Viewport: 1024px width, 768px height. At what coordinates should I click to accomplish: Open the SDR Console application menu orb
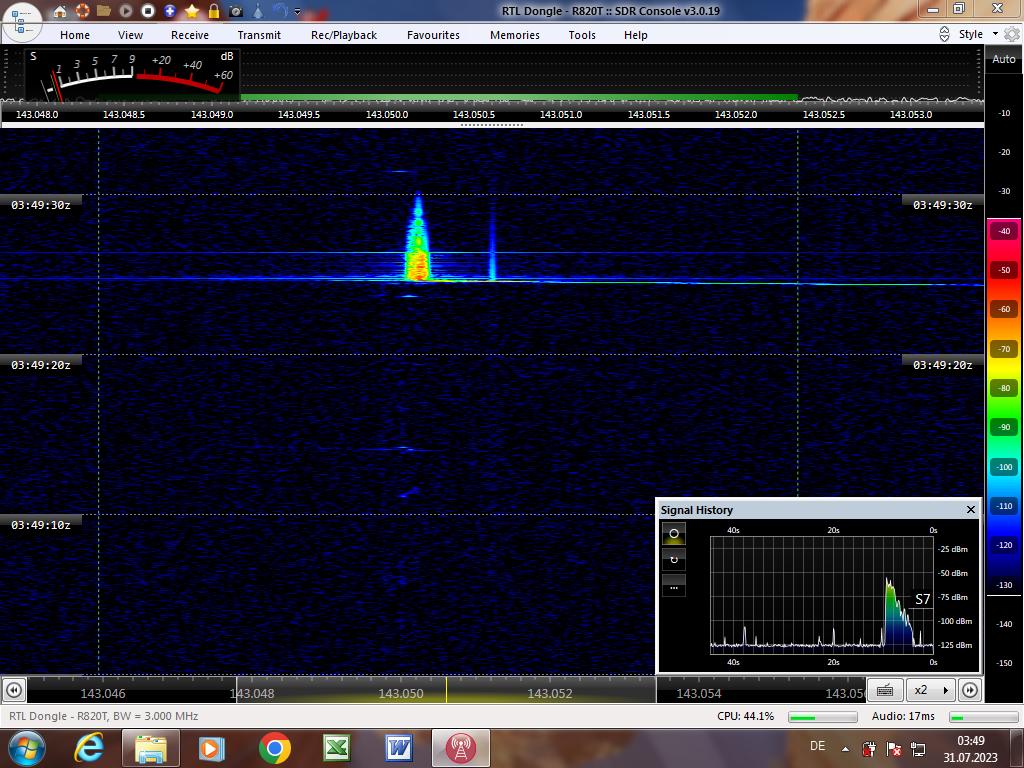[22, 21]
